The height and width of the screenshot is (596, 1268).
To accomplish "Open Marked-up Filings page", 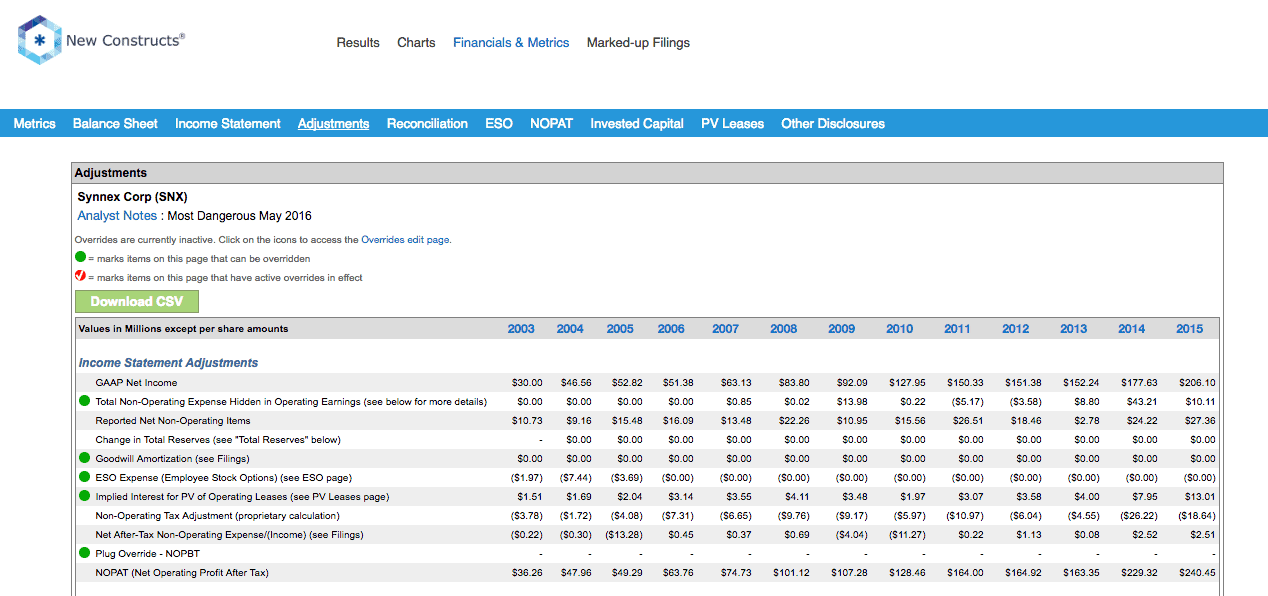I will pyautogui.click(x=638, y=43).
